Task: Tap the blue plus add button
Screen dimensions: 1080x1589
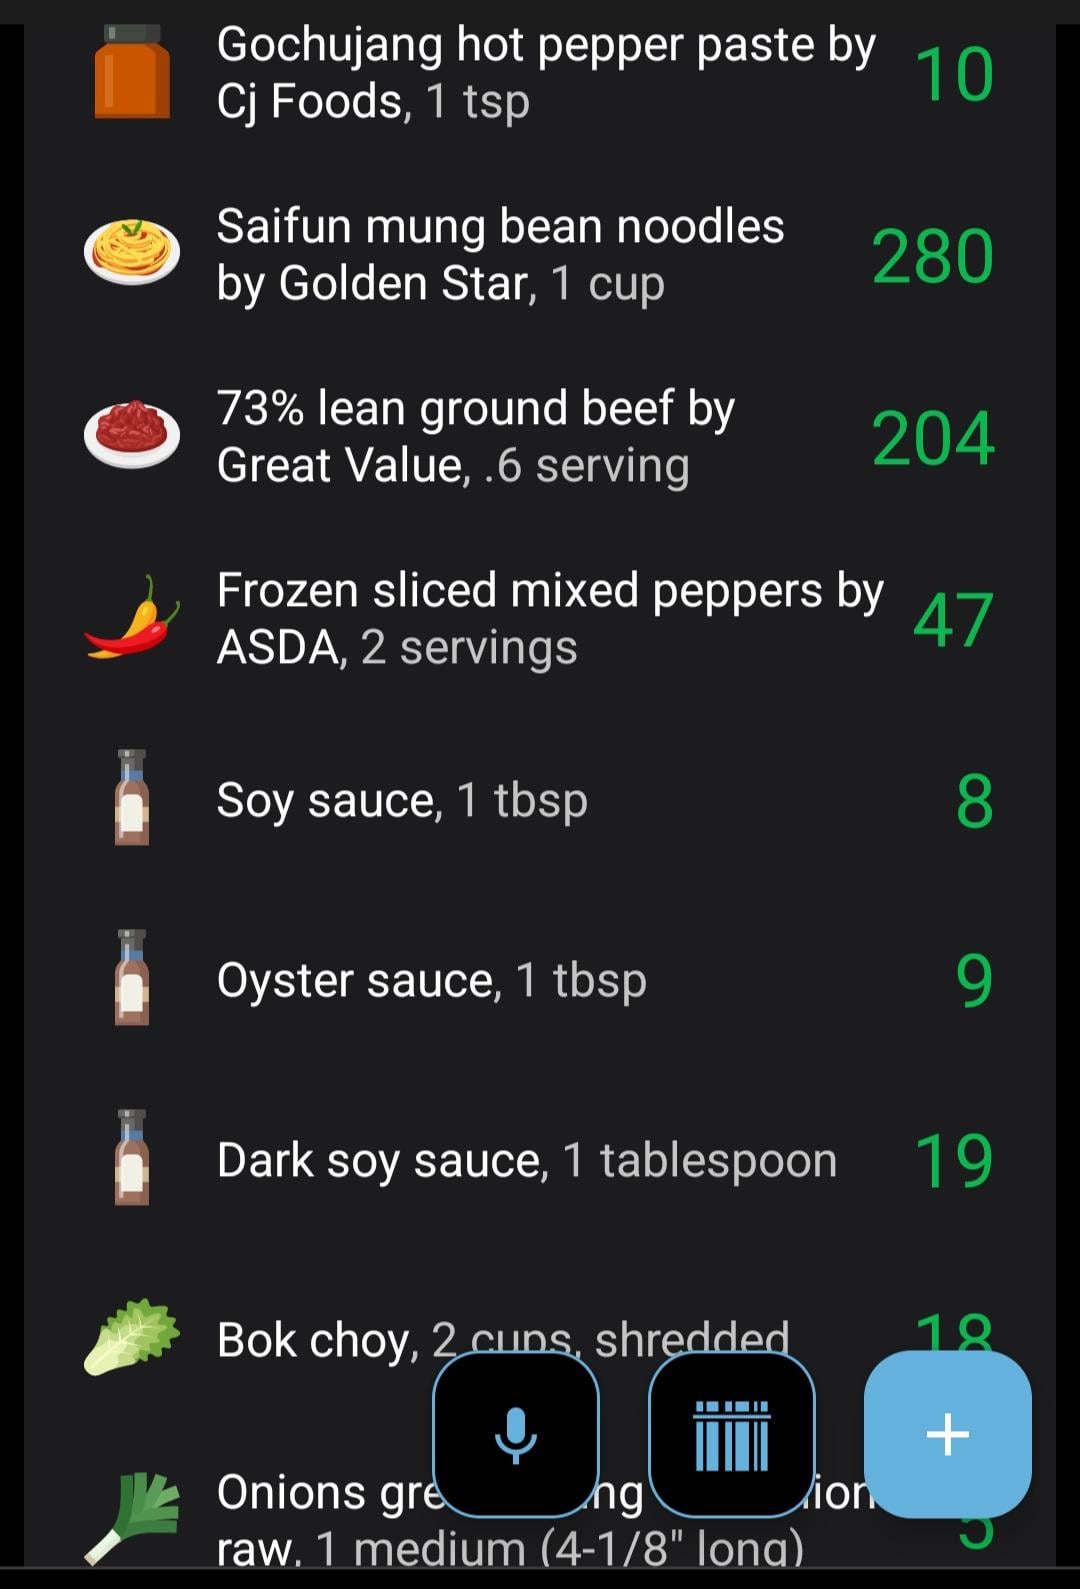Action: (948, 1434)
